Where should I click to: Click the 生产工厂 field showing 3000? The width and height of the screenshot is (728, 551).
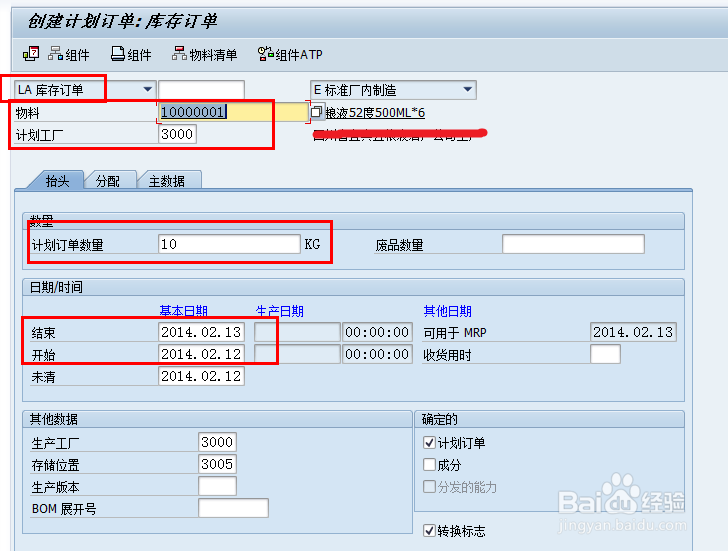coord(217,442)
